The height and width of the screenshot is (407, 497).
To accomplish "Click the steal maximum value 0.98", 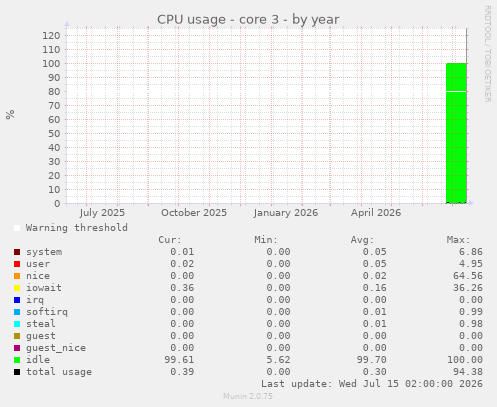I will pyautogui.click(x=471, y=324).
